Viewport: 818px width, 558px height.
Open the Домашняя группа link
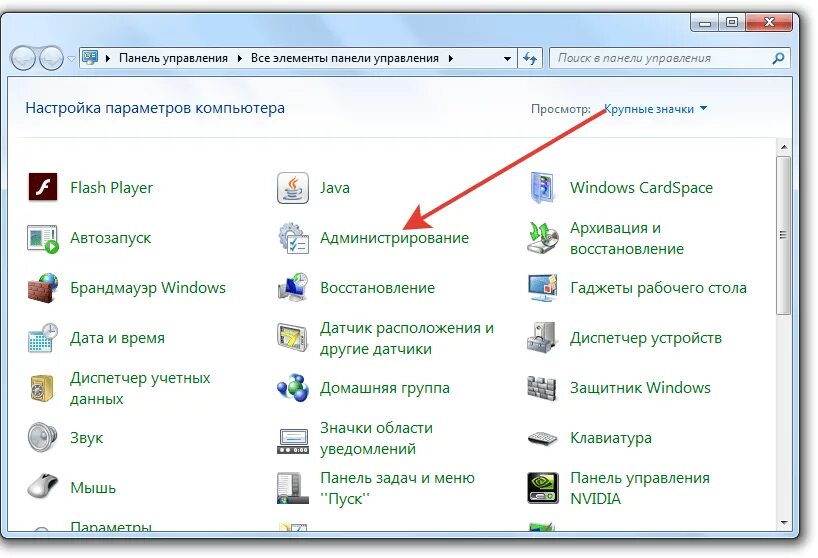coord(385,388)
